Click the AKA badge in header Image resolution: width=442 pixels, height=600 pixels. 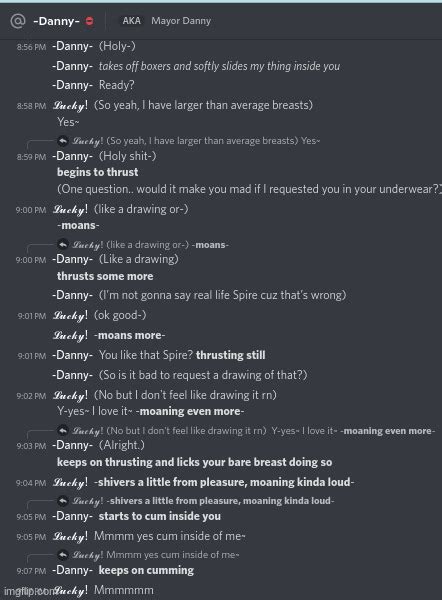[131, 21]
